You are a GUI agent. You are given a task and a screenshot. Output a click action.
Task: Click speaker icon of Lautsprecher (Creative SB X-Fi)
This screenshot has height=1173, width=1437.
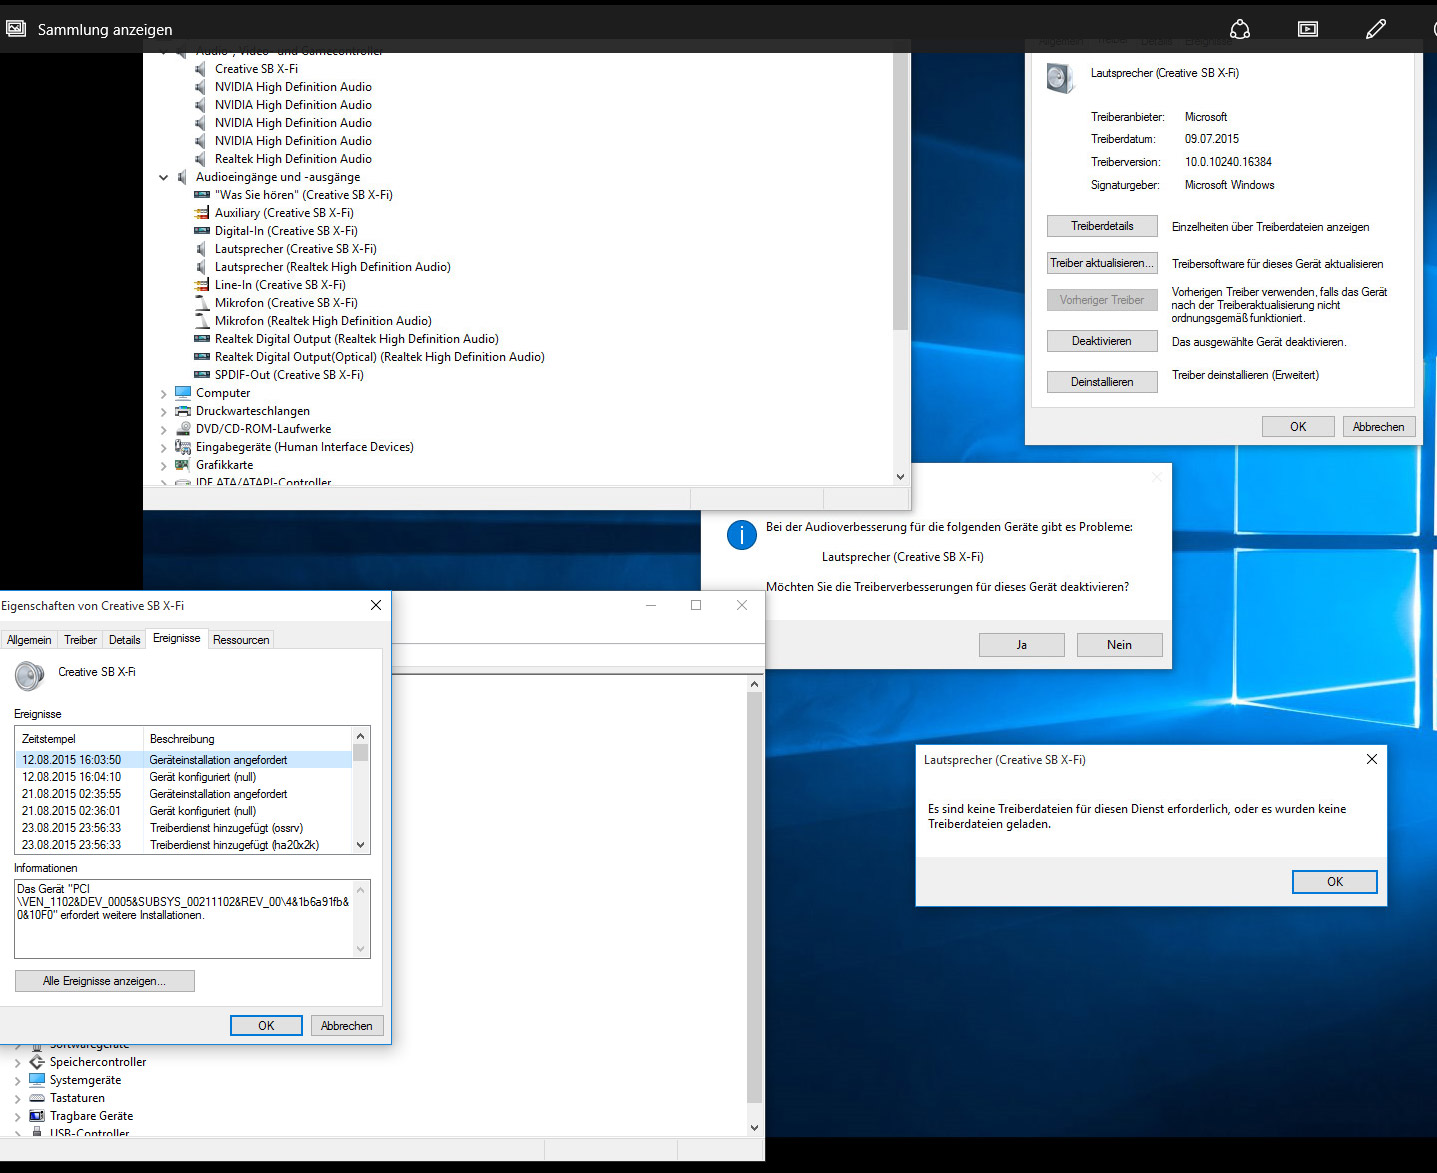click(x=202, y=249)
